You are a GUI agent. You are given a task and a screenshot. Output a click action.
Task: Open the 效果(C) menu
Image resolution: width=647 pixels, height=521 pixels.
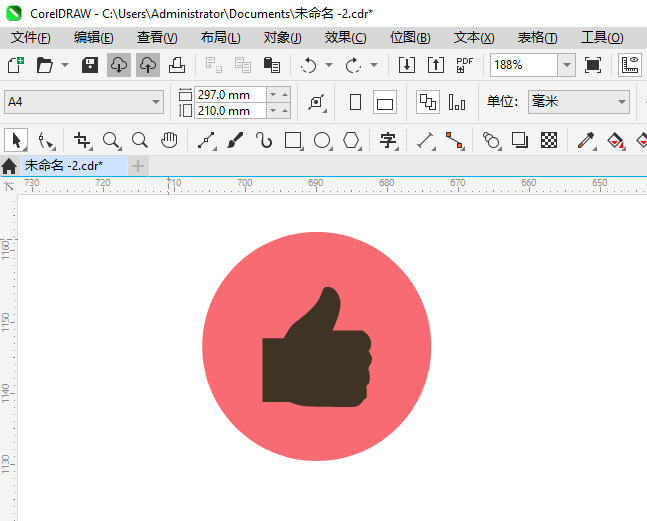[345, 38]
